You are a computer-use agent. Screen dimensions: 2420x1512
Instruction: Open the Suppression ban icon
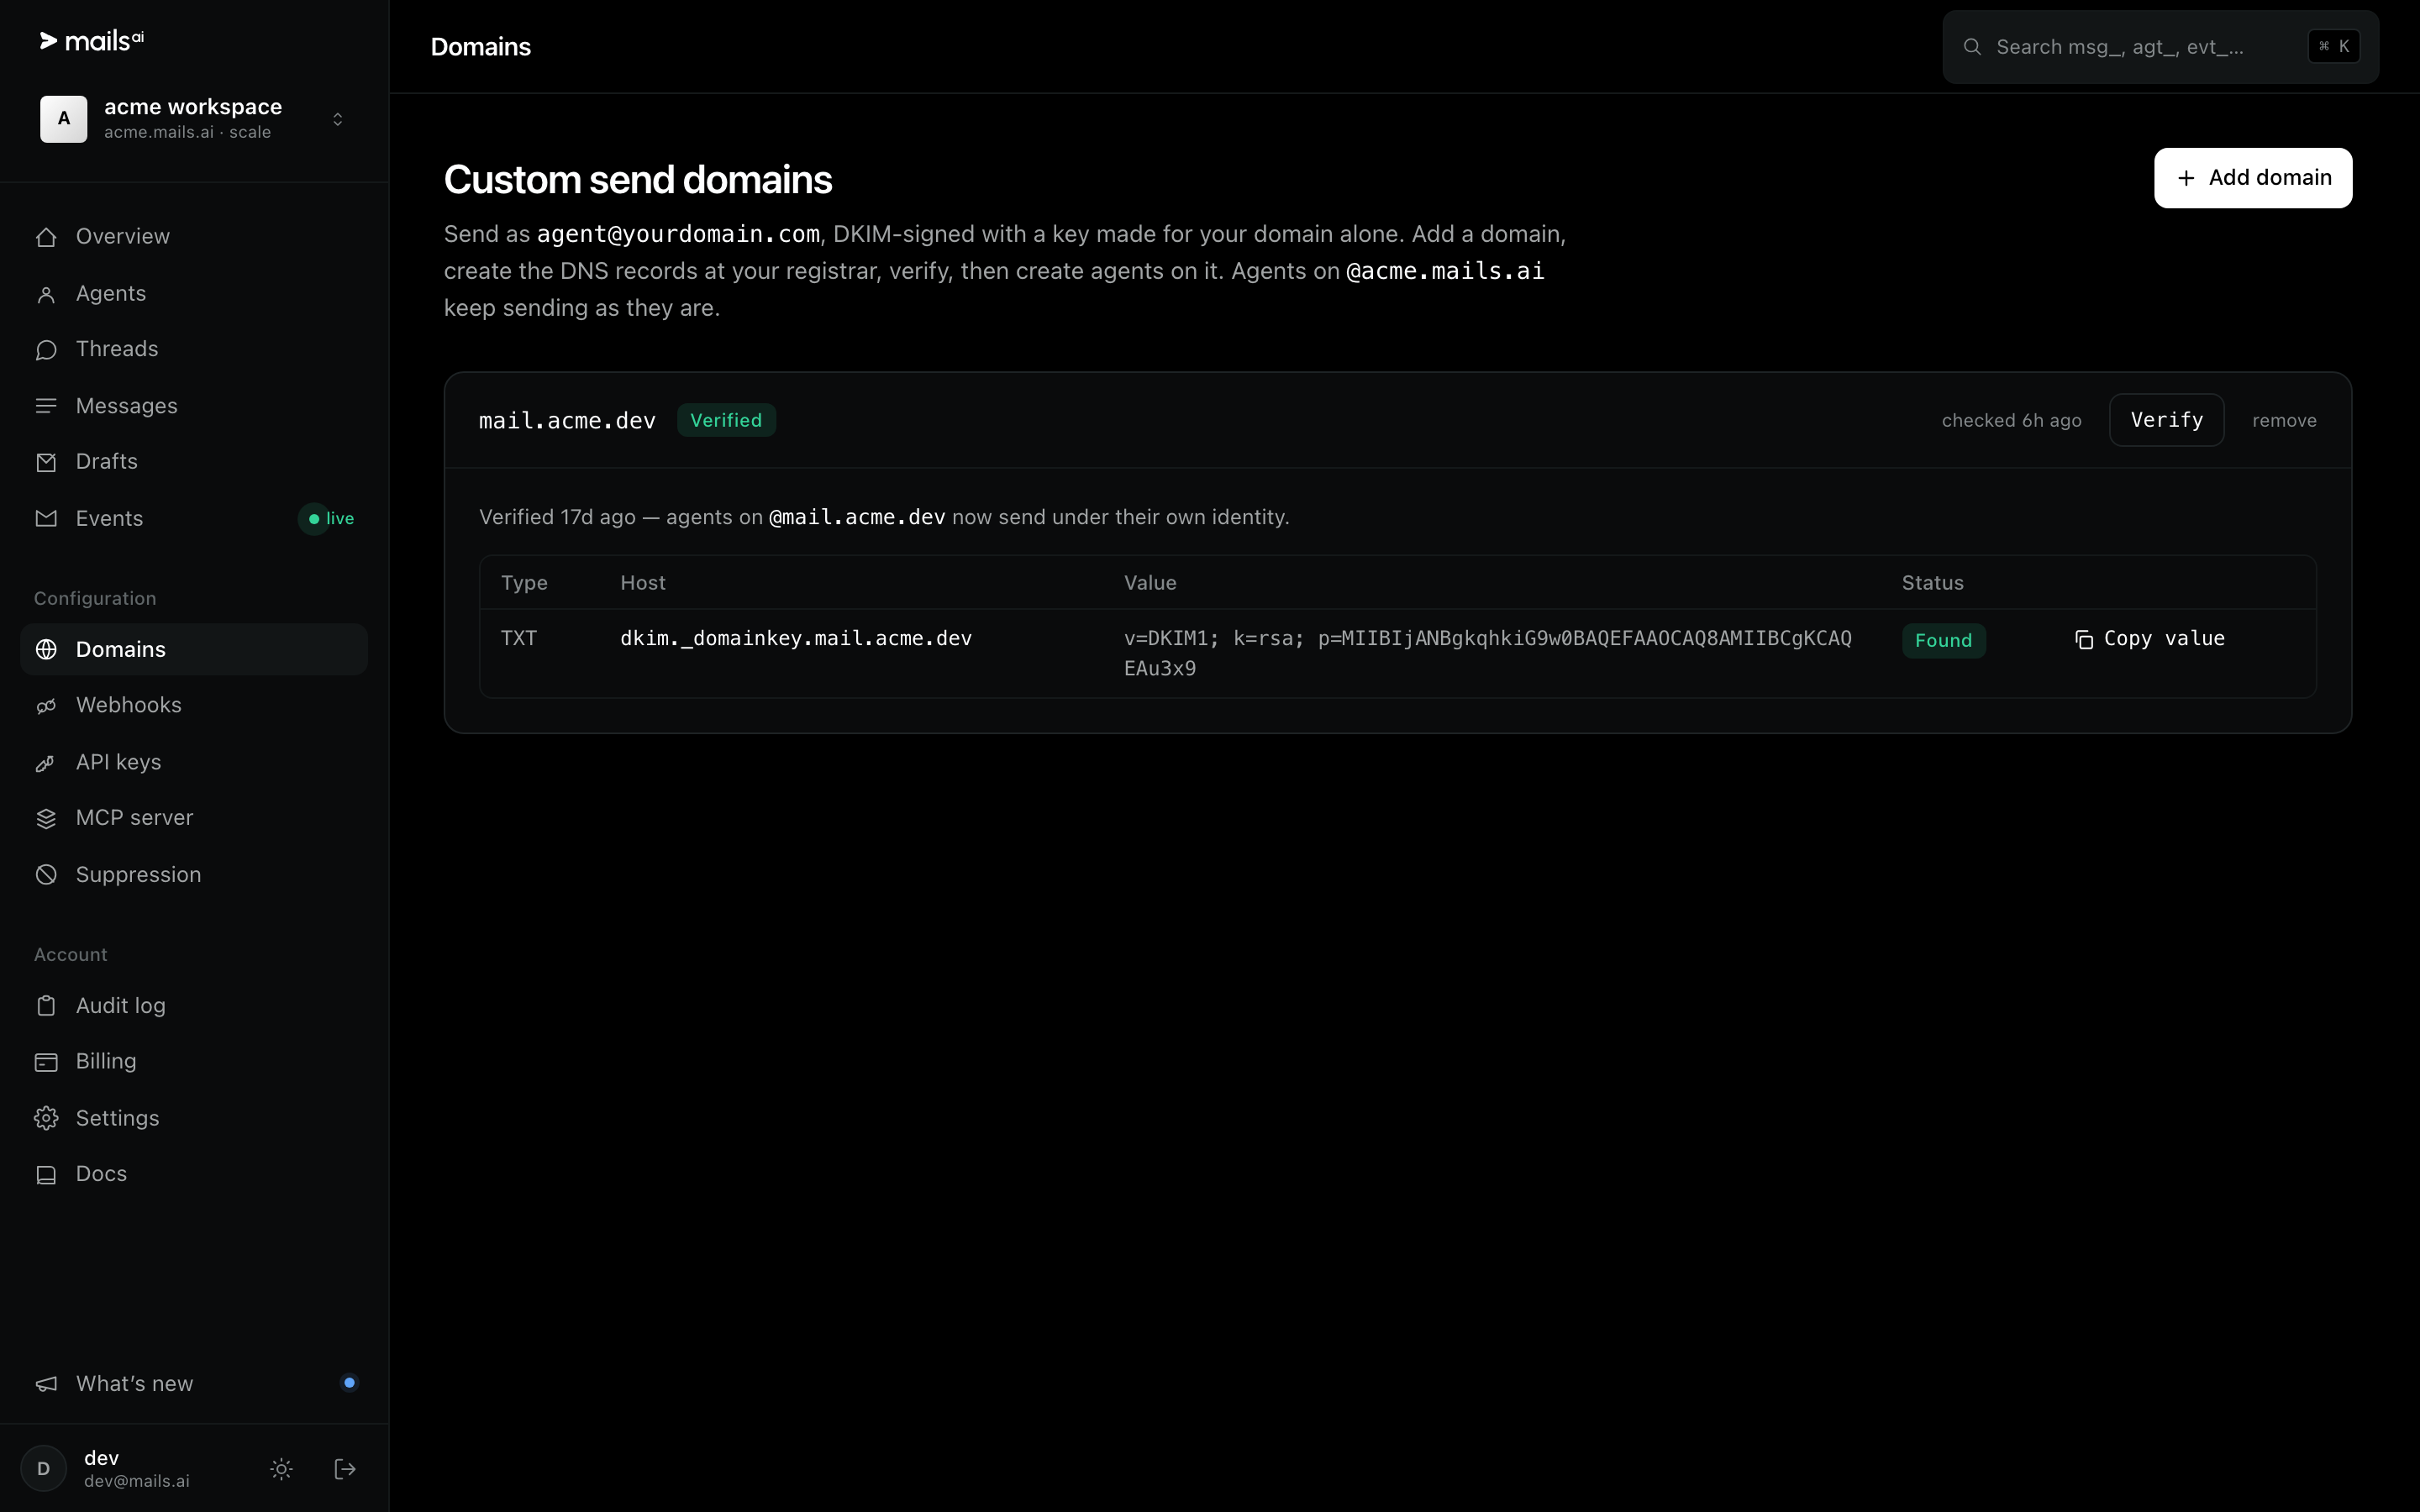tap(46, 875)
